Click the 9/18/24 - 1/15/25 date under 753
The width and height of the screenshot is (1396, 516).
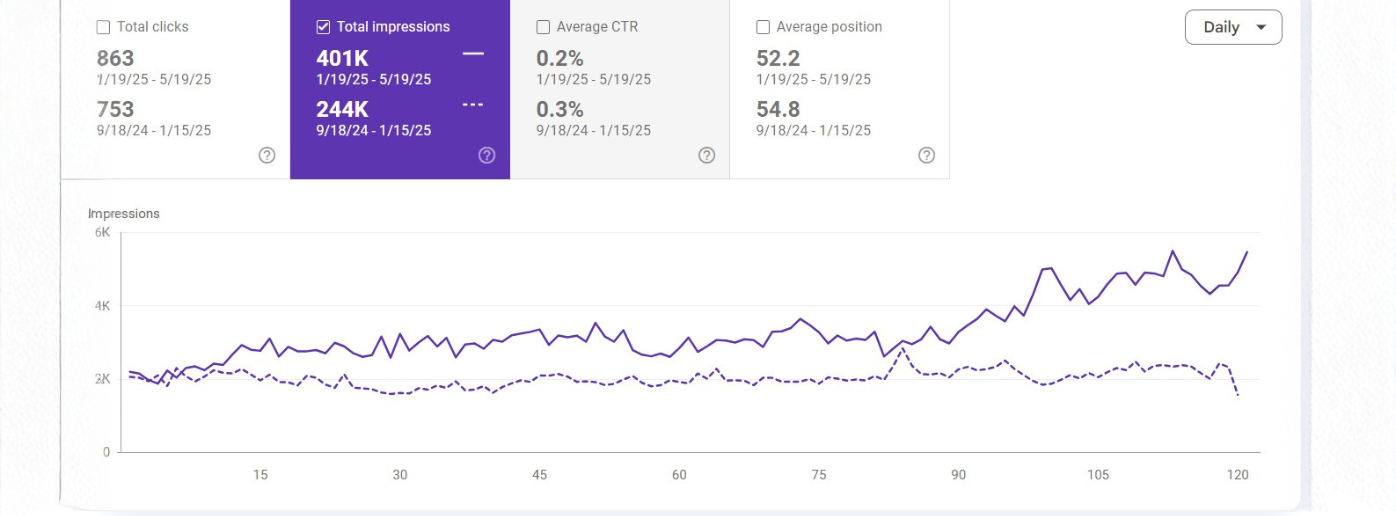pos(154,130)
